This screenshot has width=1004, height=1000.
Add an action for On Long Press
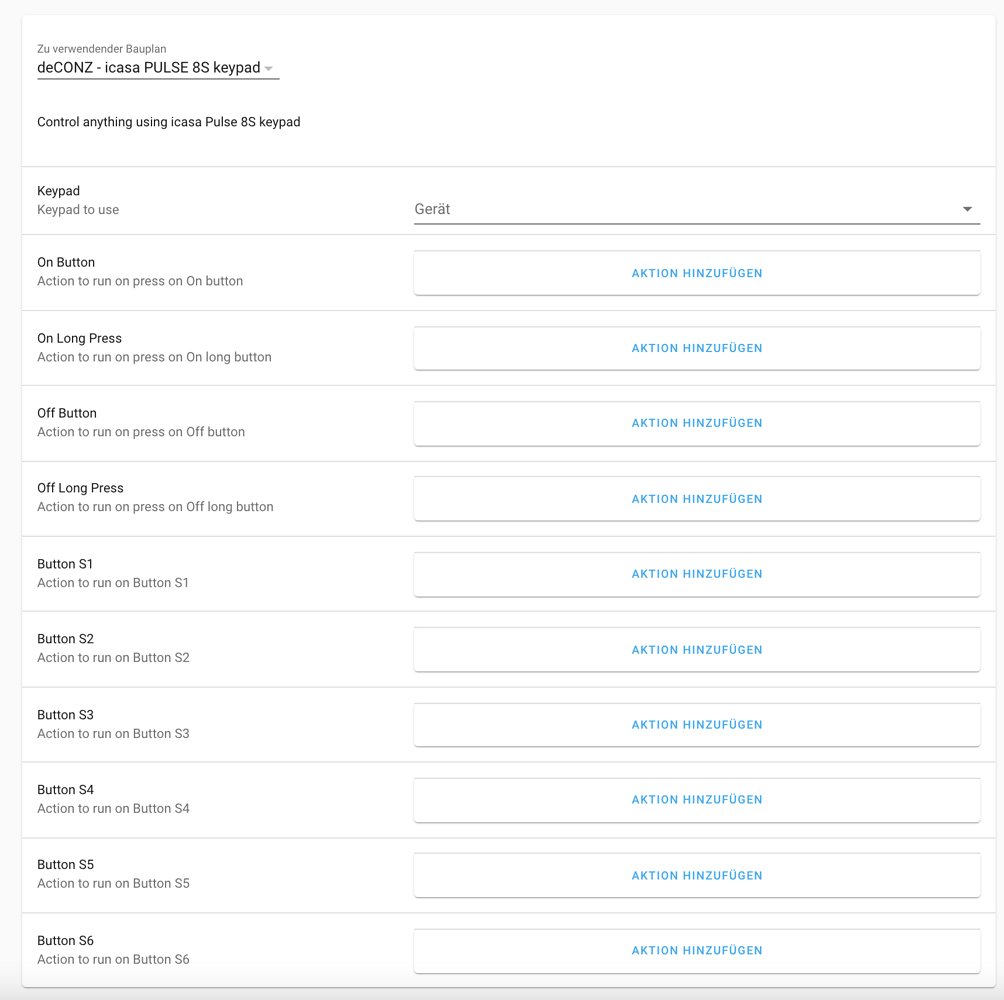click(697, 348)
